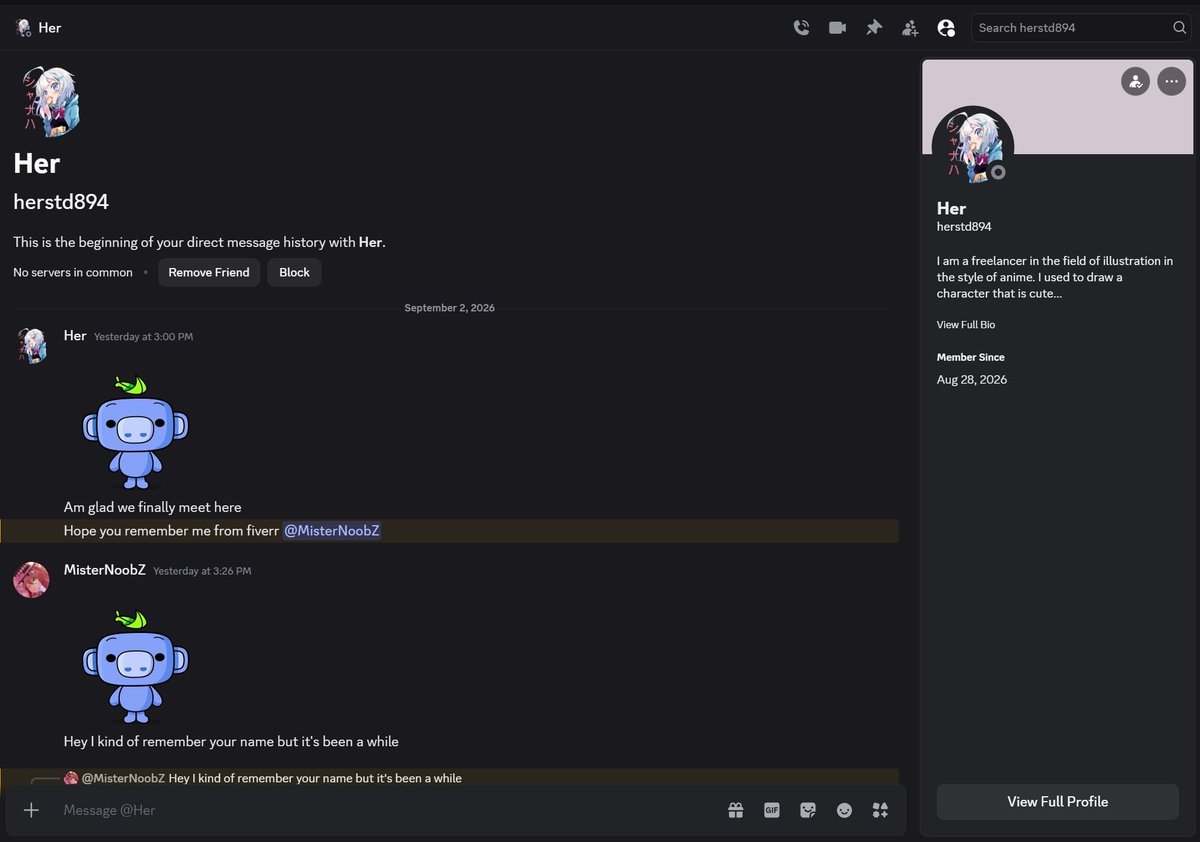
Task: Click MisterNoobZ's avatar beside the 3:26 PM message
Action: tap(32, 579)
